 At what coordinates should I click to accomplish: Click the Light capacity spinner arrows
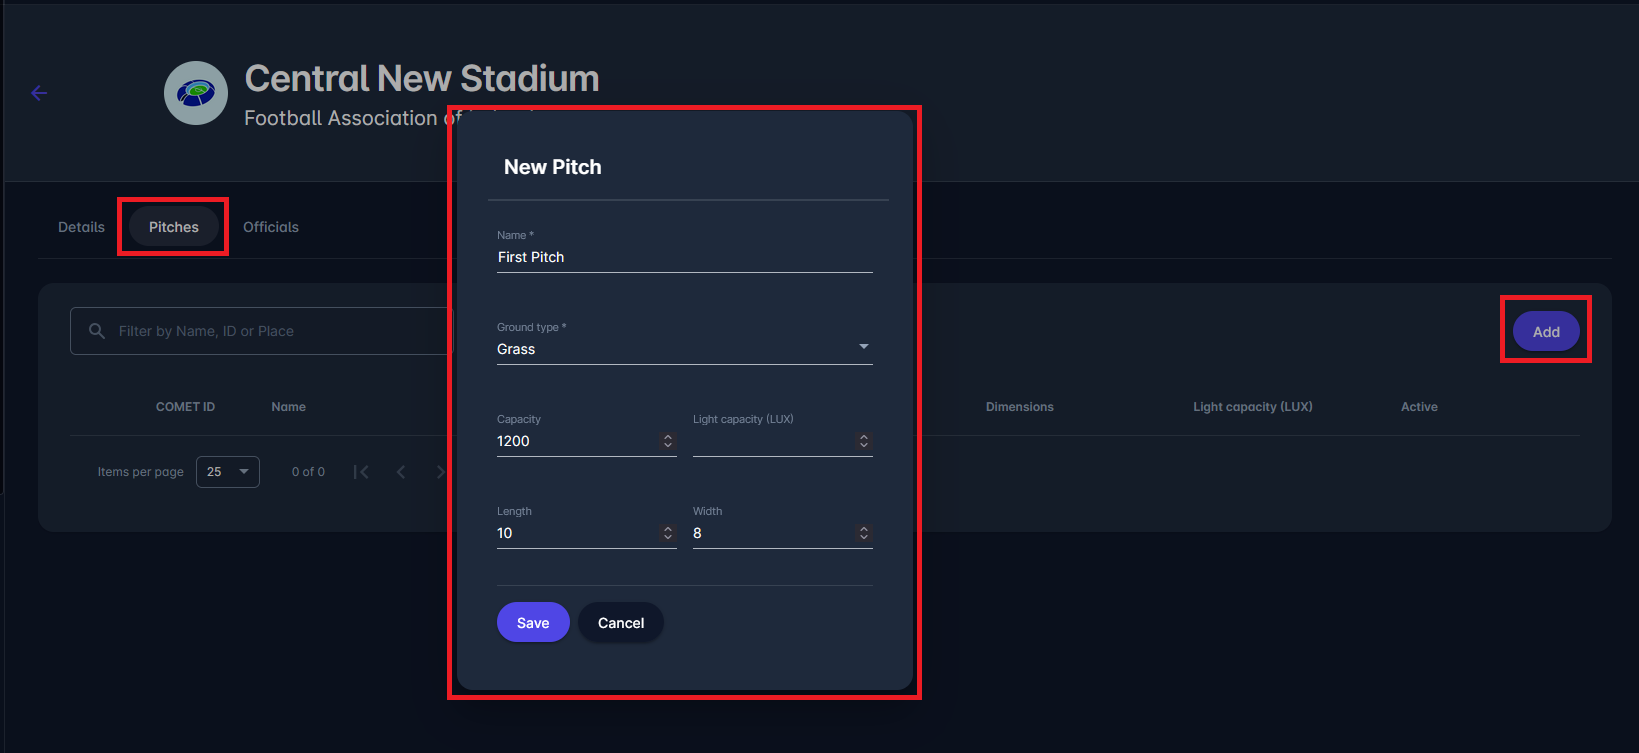pos(864,441)
